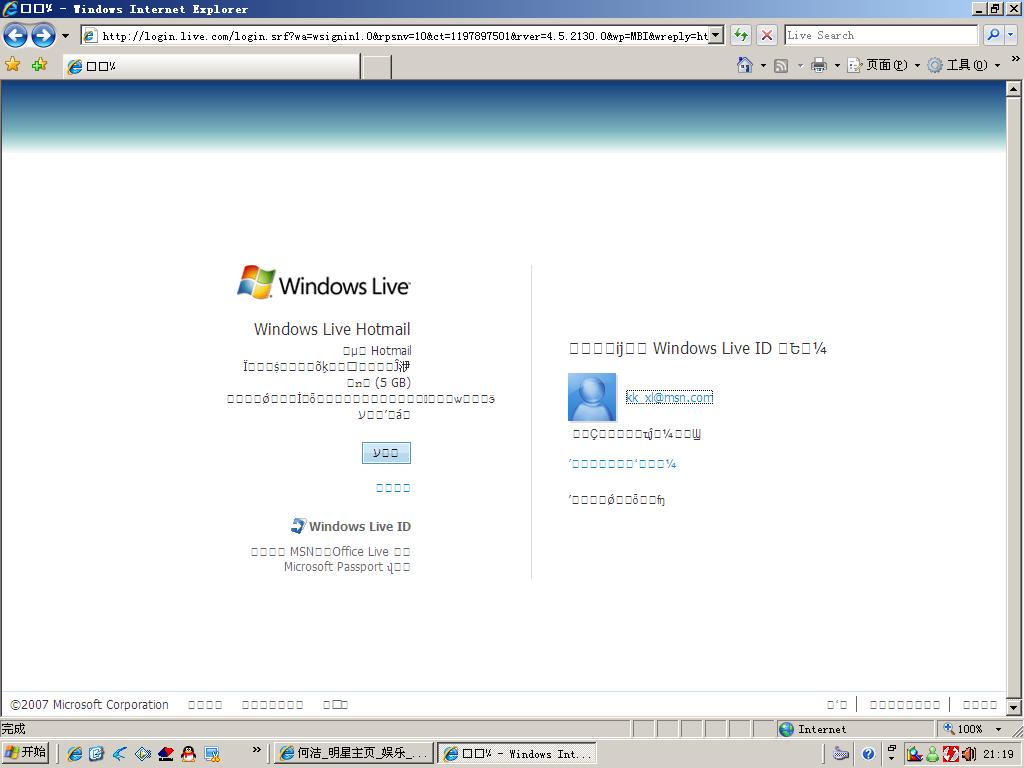Click the browser Forward arrow button
This screenshot has width=1024, height=768.
point(43,36)
